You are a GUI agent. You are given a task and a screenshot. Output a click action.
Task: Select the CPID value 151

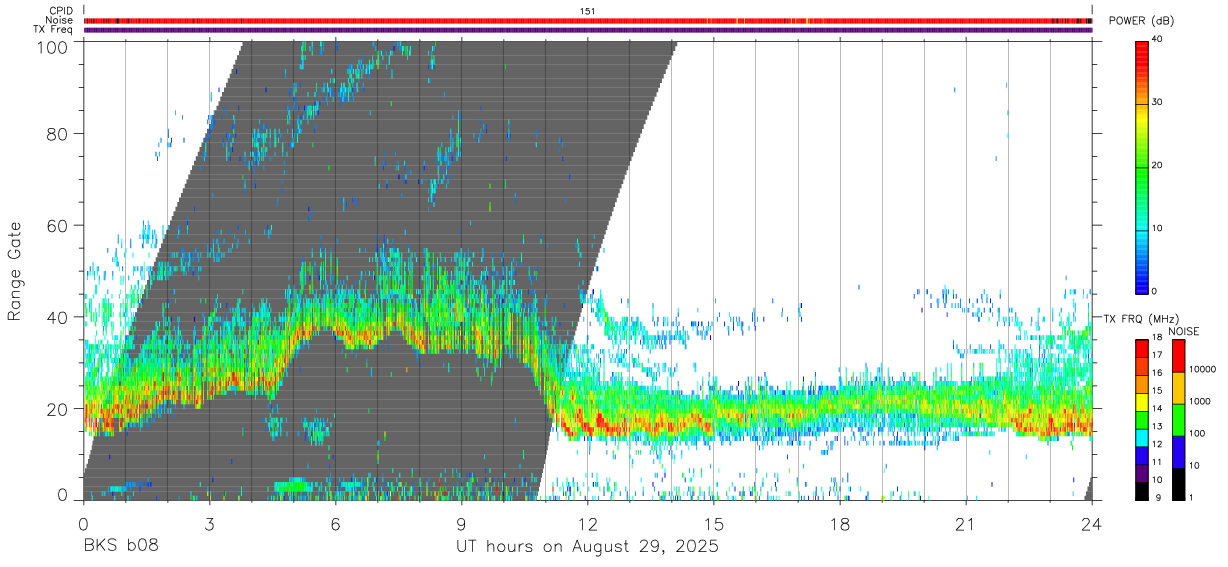[x=588, y=11]
